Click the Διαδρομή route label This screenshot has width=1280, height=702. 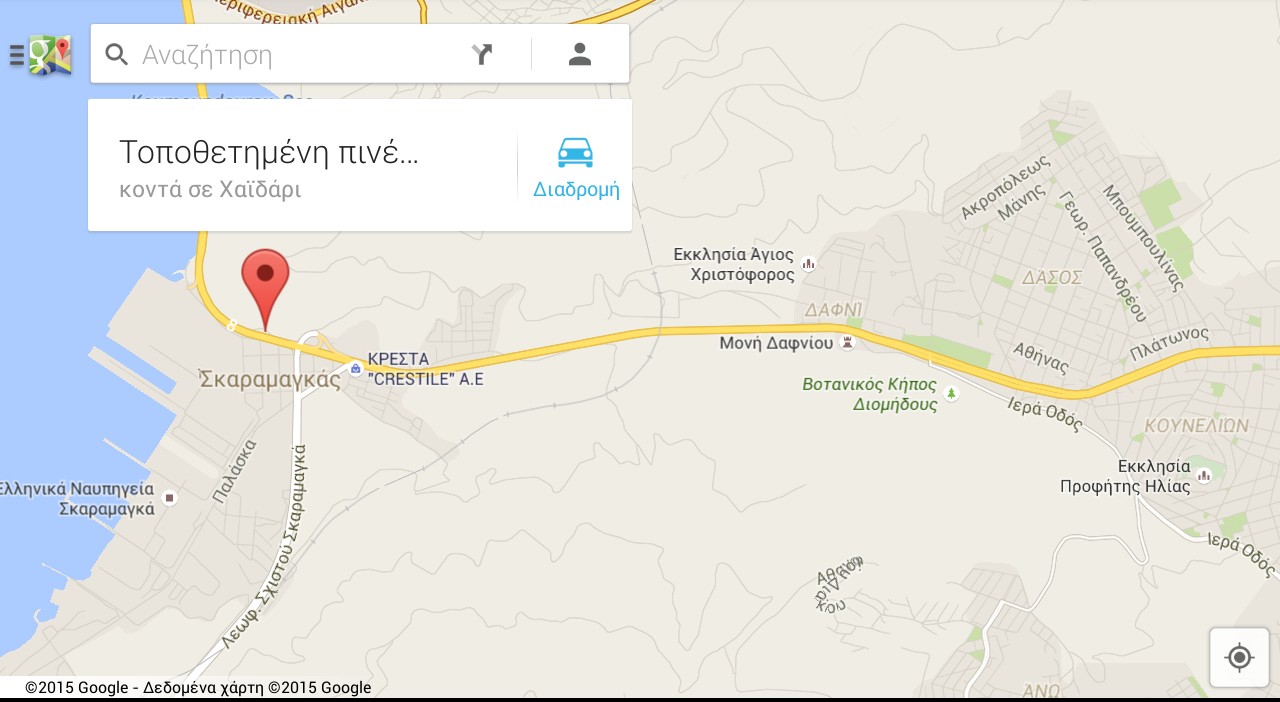(576, 190)
